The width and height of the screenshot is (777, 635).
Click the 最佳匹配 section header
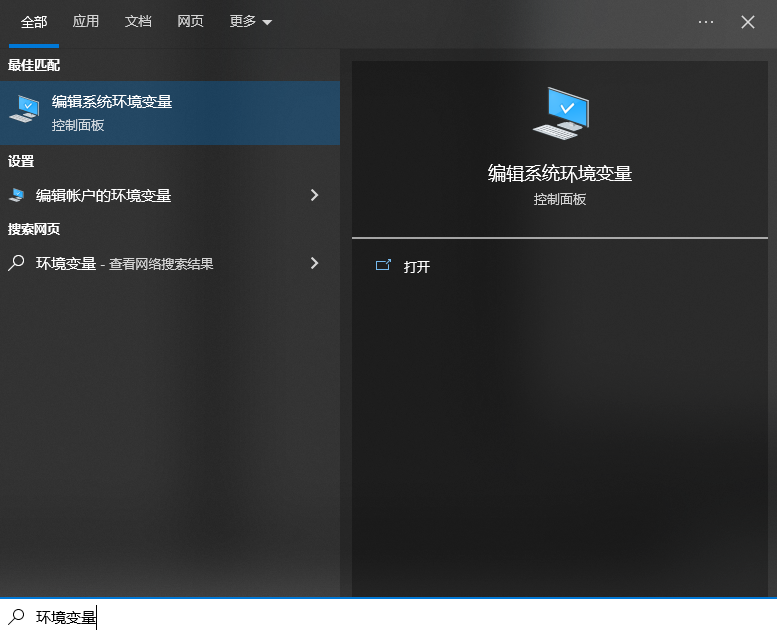pyautogui.click(x=34, y=65)
